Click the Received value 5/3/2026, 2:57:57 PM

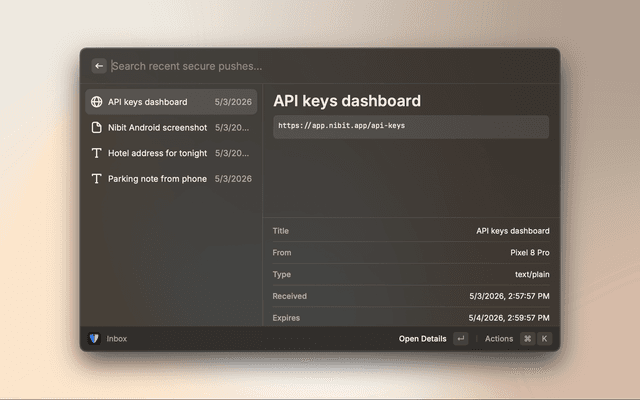509,296
